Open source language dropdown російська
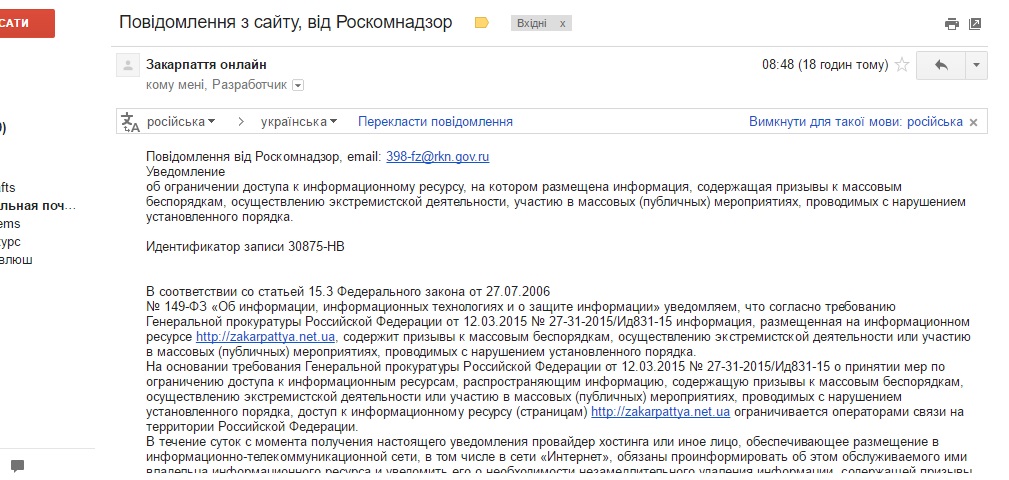Screen dimensions: 1009x480 click(x=181, y=122)
